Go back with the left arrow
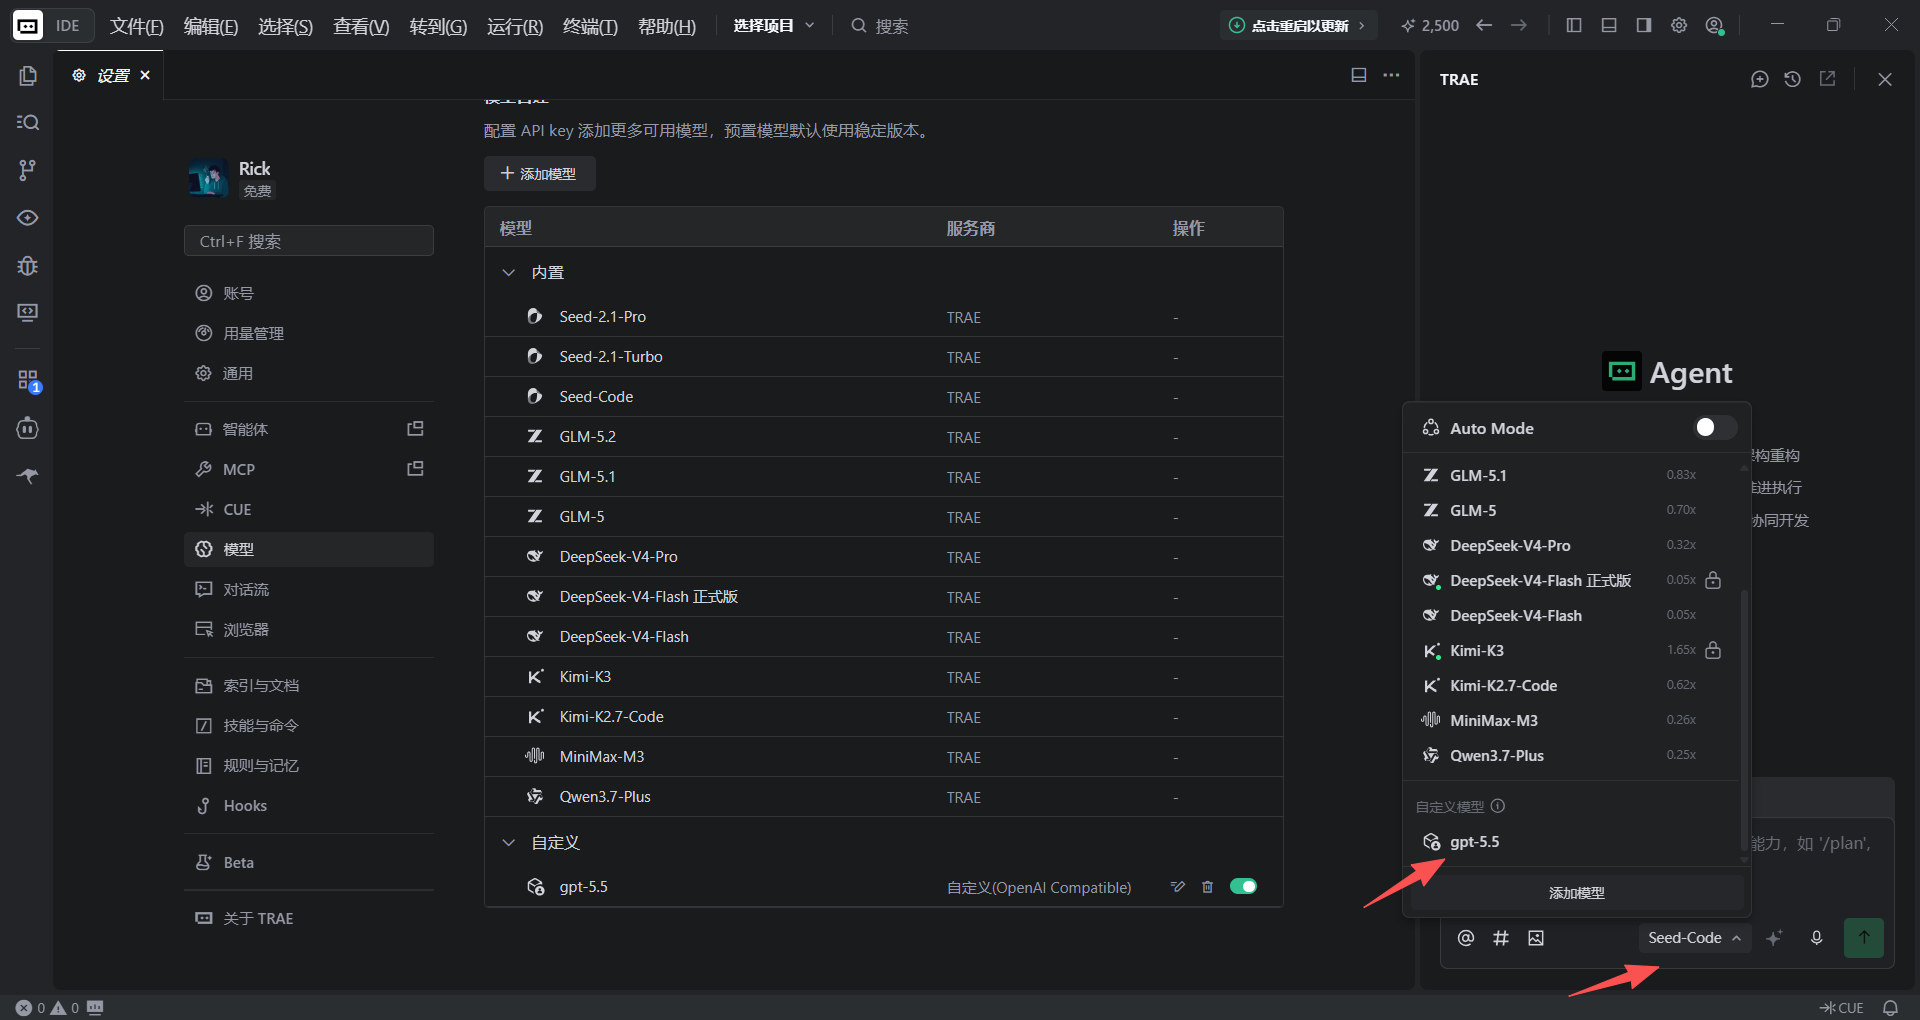The width and height of the screenshot is (1920, 1020). point(1485,26)
